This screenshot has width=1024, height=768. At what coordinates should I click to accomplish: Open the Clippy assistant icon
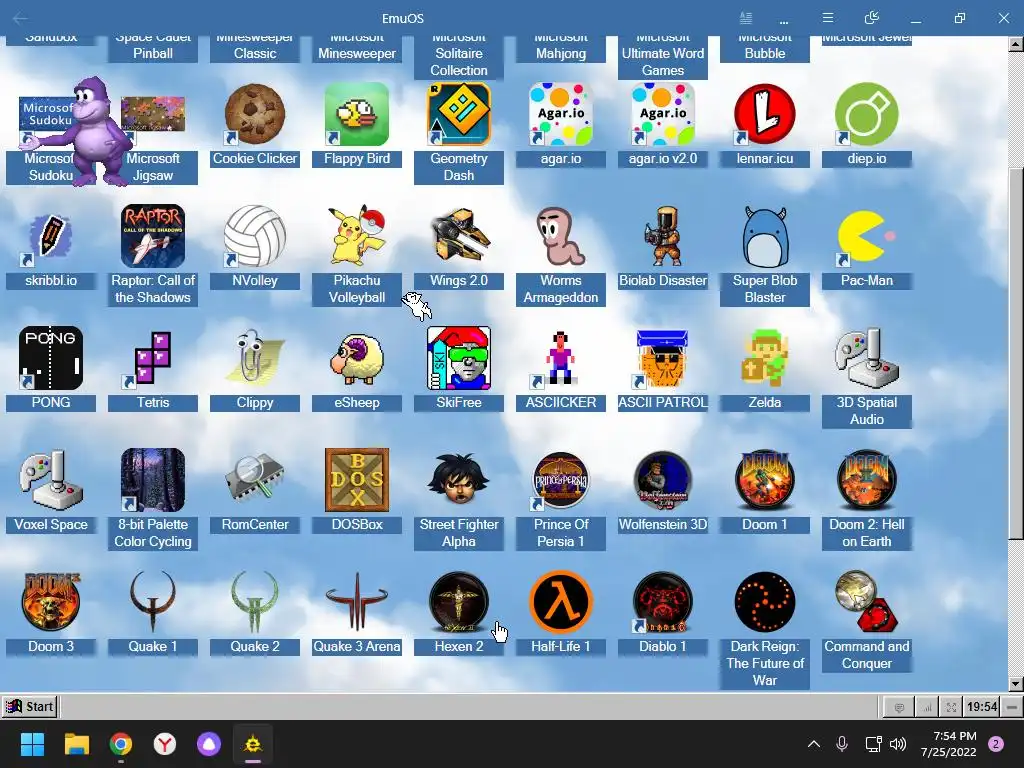[255, 359]
